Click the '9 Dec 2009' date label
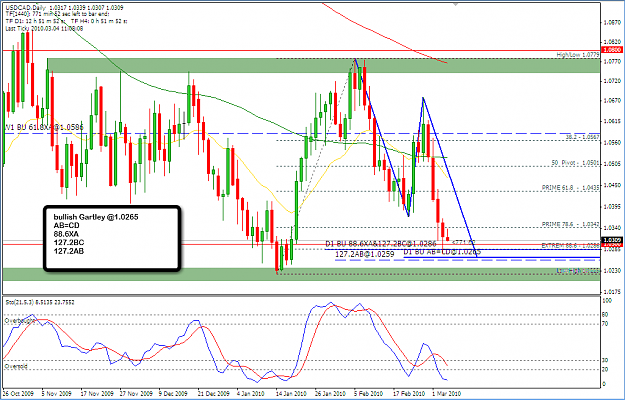Image resolution: width=625 pixels, height=400 pixels. tap(173, 393)
